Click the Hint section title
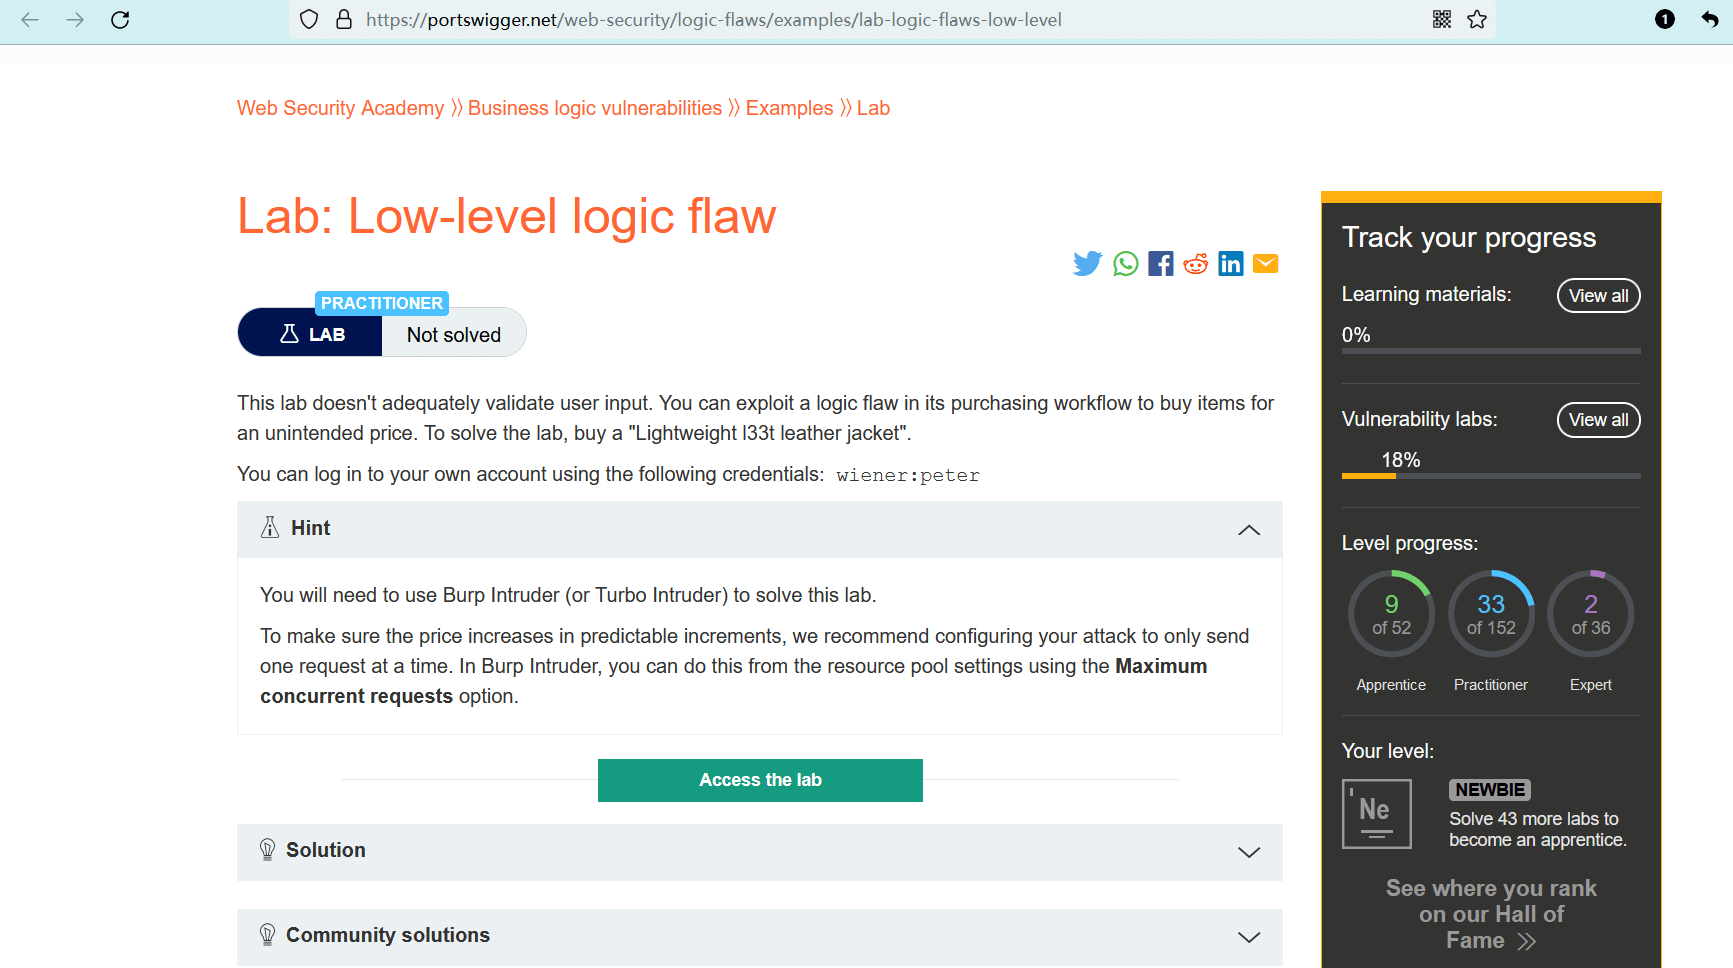Screen dimensions: 1733x968 [x=310, y=528]
